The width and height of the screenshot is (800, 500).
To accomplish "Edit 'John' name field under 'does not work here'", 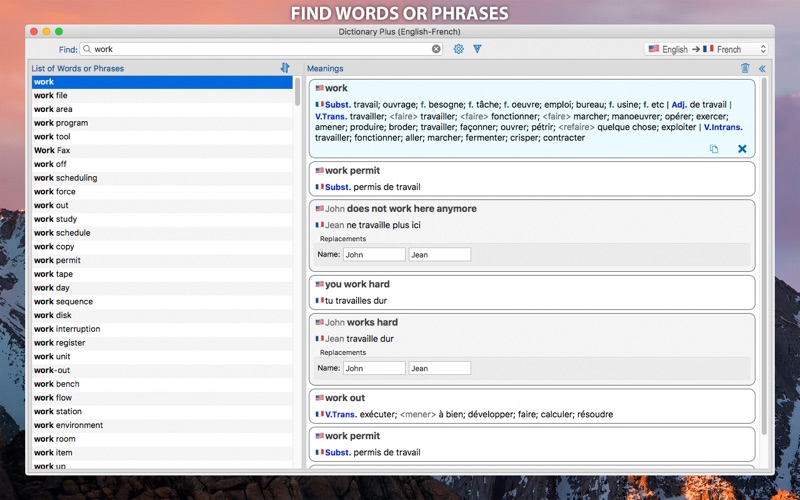I will (x=374, y=255).
